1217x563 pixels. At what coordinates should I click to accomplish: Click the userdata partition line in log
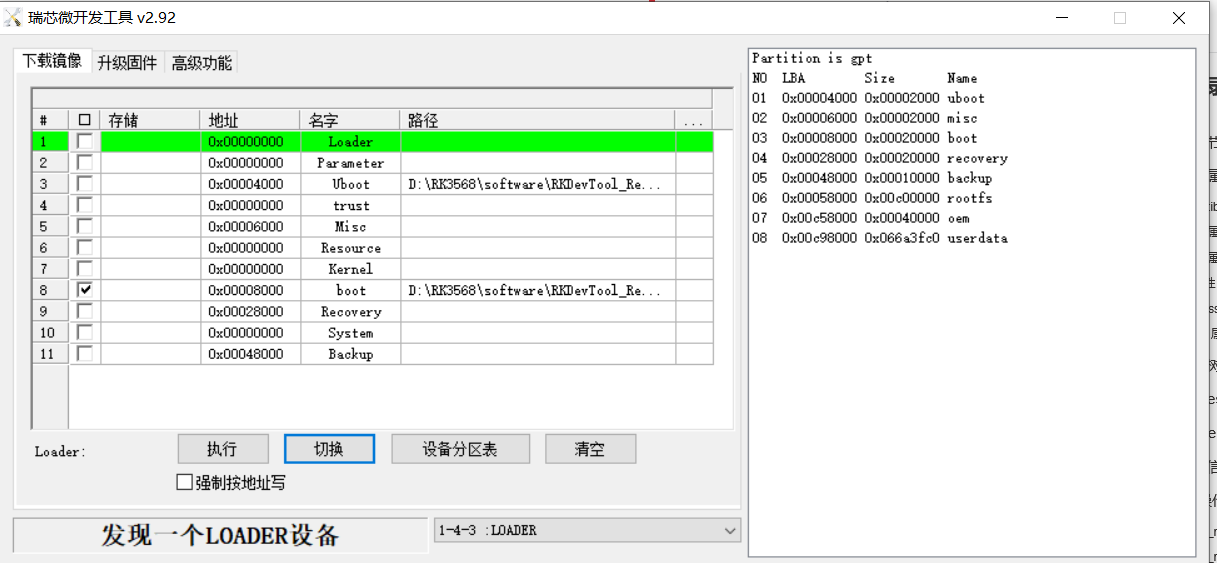[x=880, y=238]
